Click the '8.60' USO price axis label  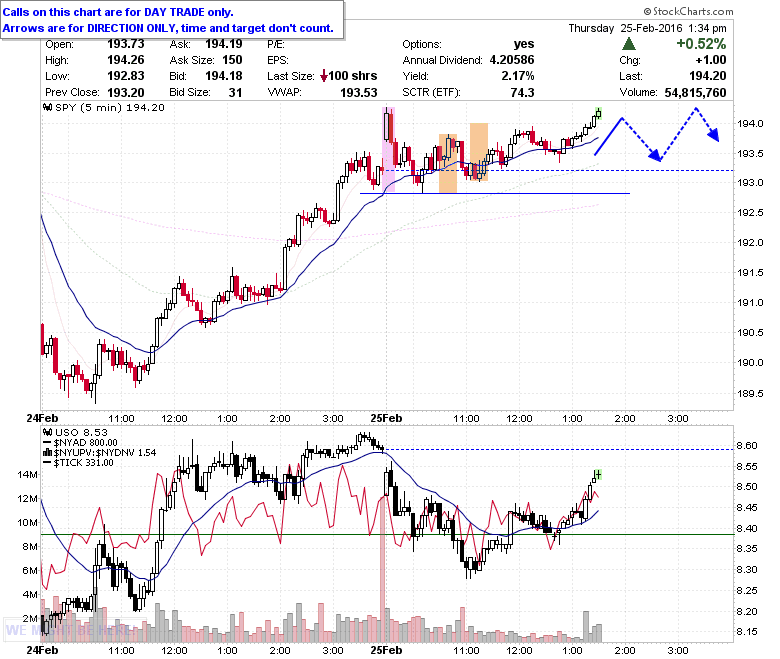point(747,446)
